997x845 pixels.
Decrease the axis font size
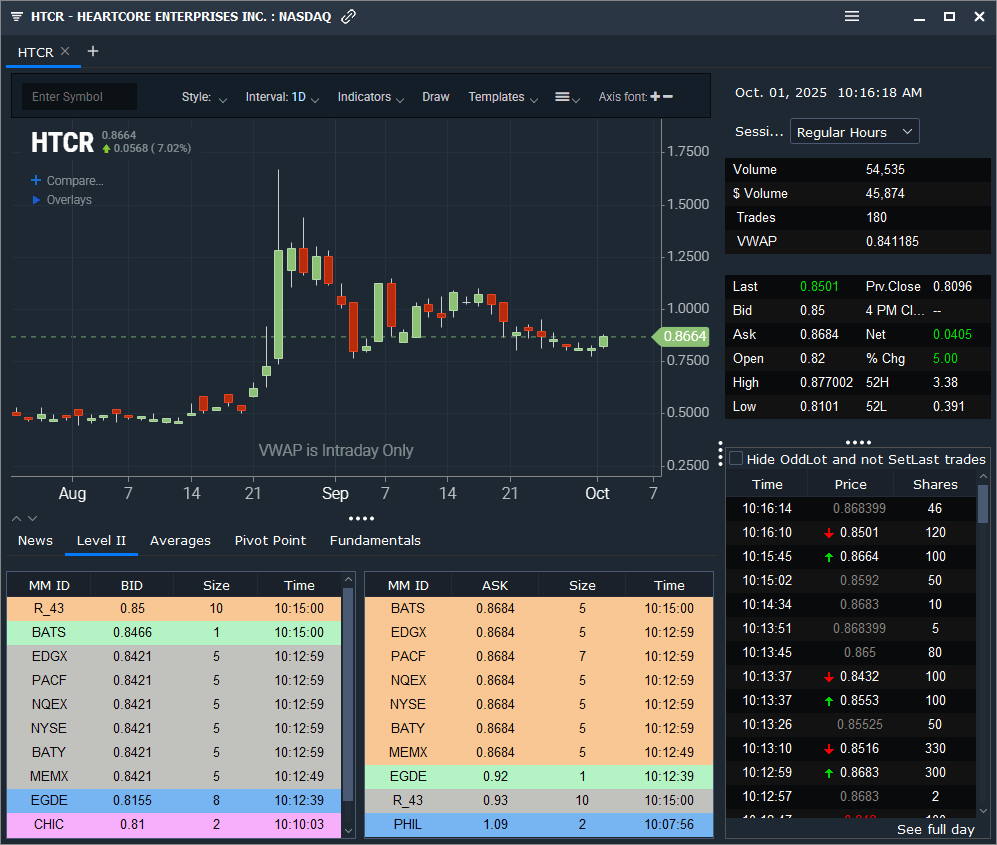pyautogui.click(x=668, y=97)
